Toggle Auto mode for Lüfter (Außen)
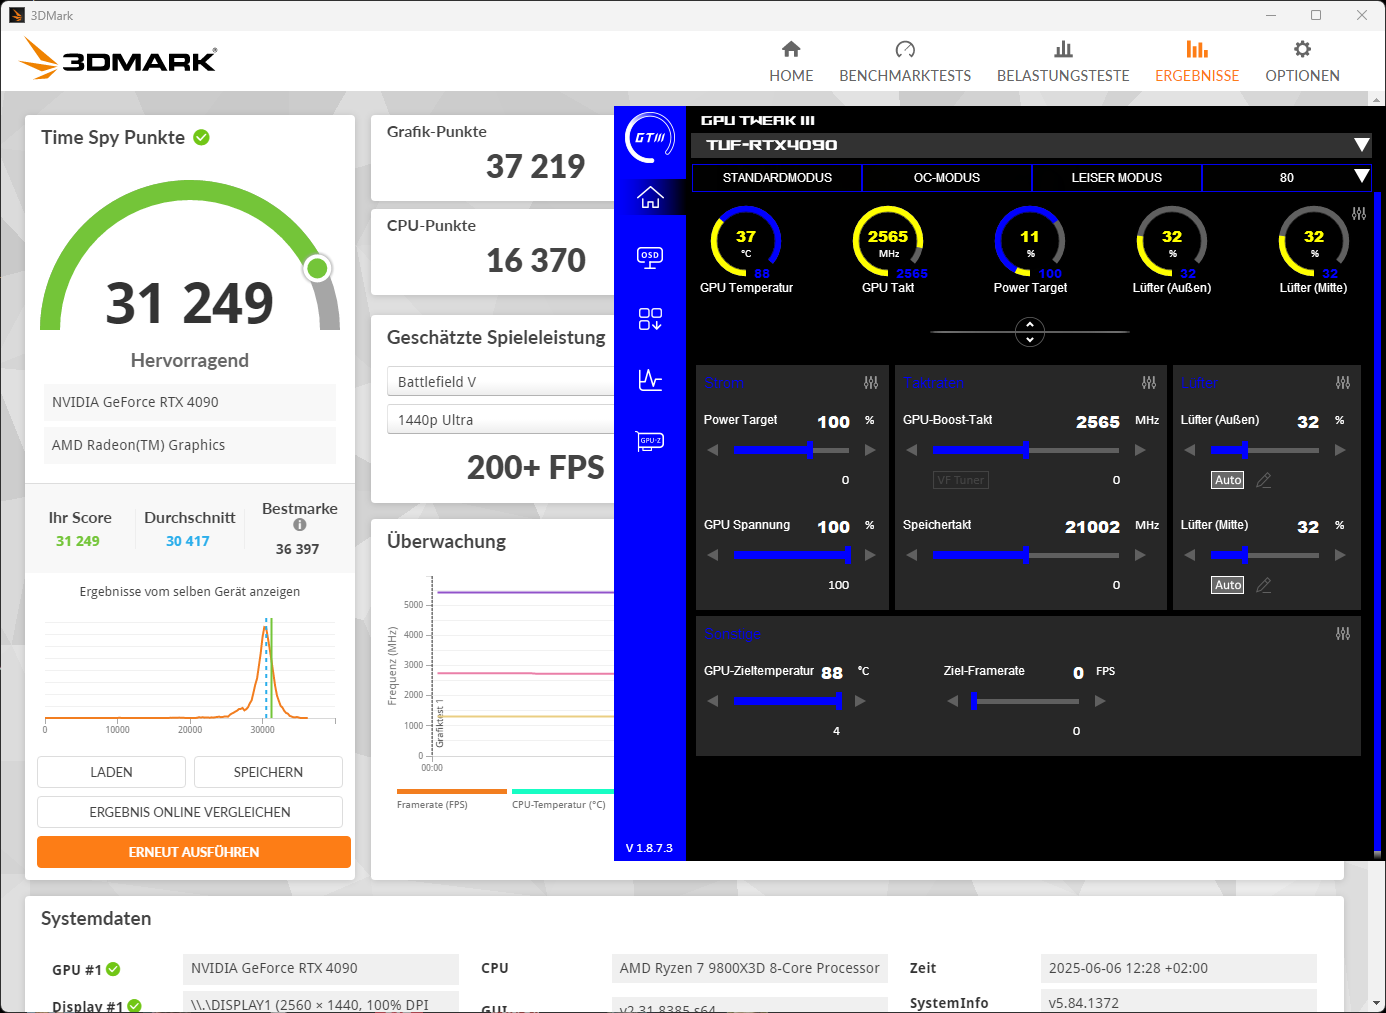This screenshot has height=1013, width=1386. [x=1228, y=480]
